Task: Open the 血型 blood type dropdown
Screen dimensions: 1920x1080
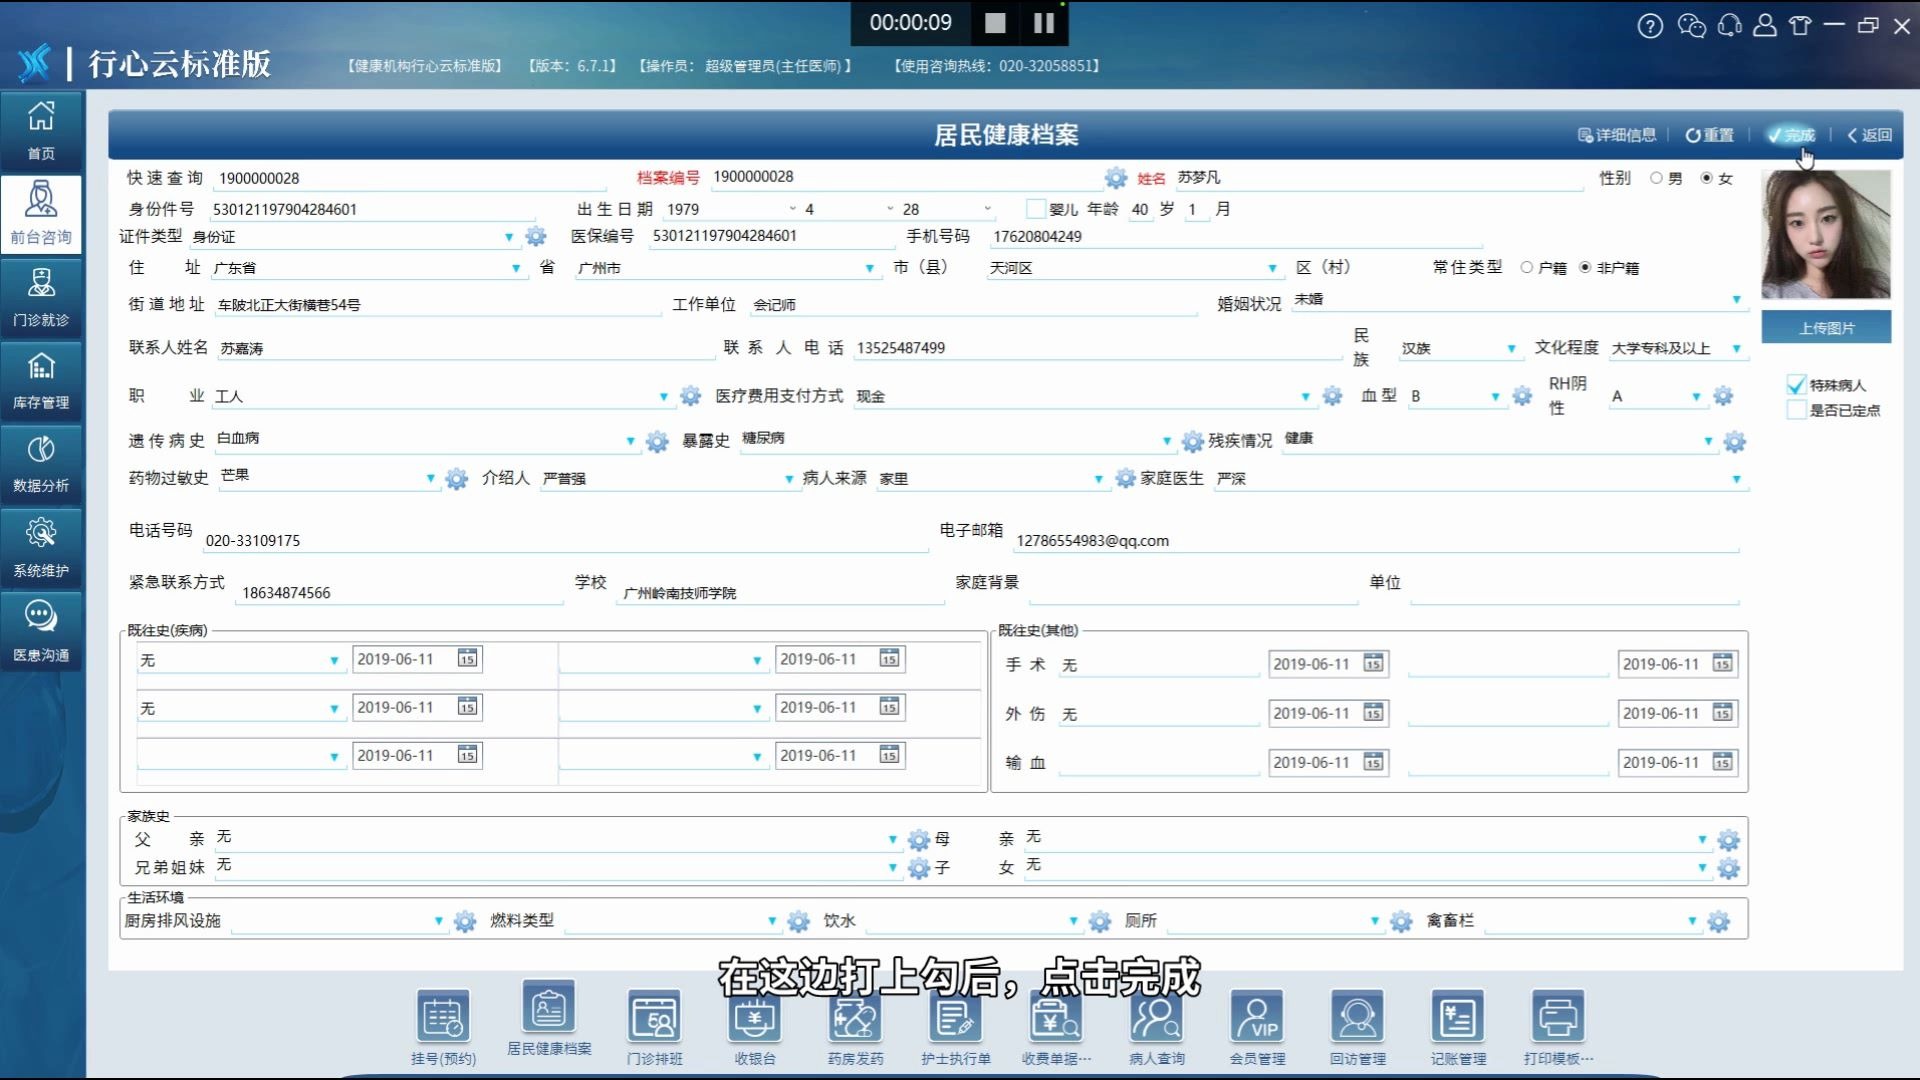Action: tap(1495, 397)
